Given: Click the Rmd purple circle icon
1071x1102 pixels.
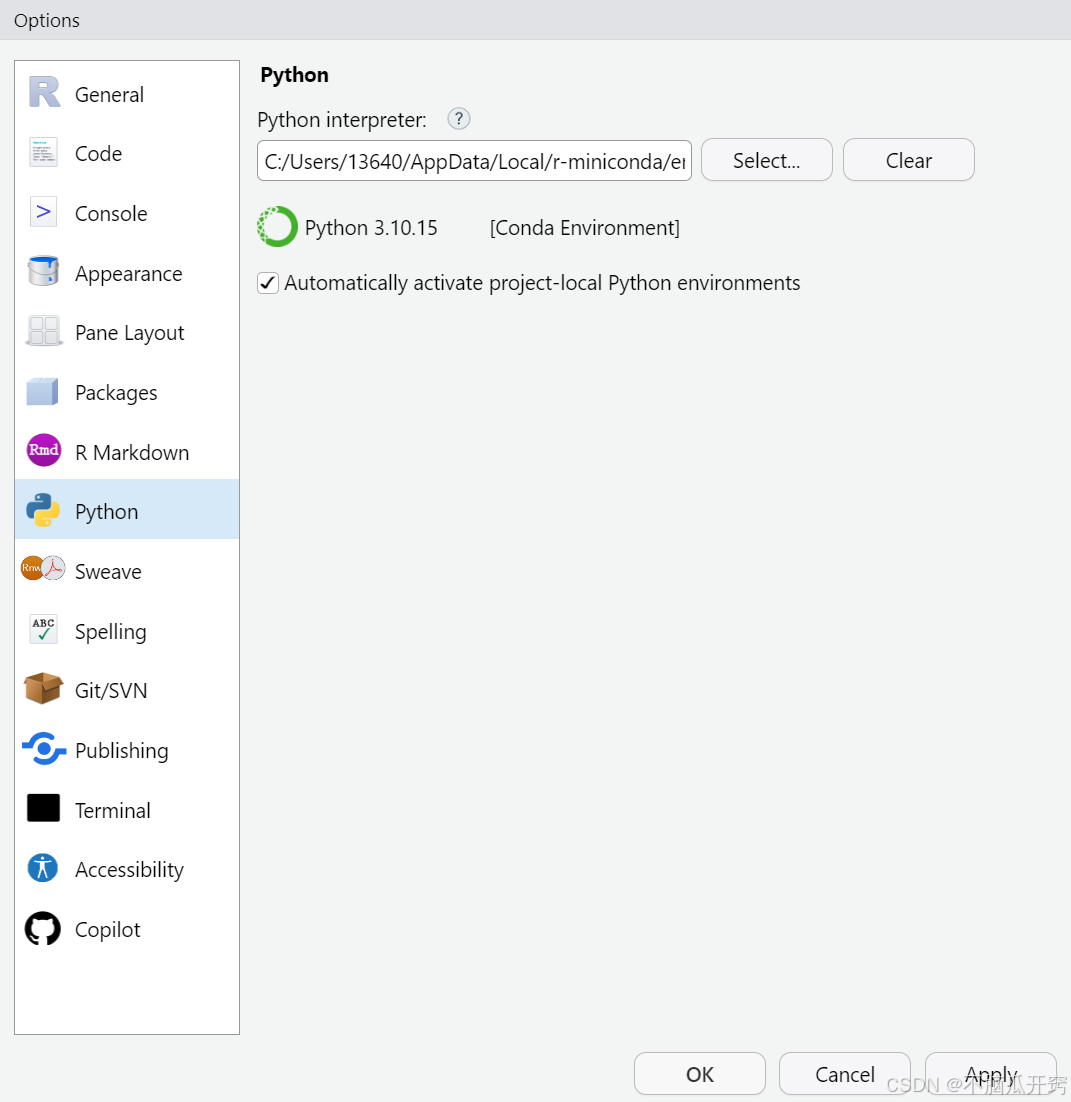Looking at the screenshot, I should [x=44, y=450].
